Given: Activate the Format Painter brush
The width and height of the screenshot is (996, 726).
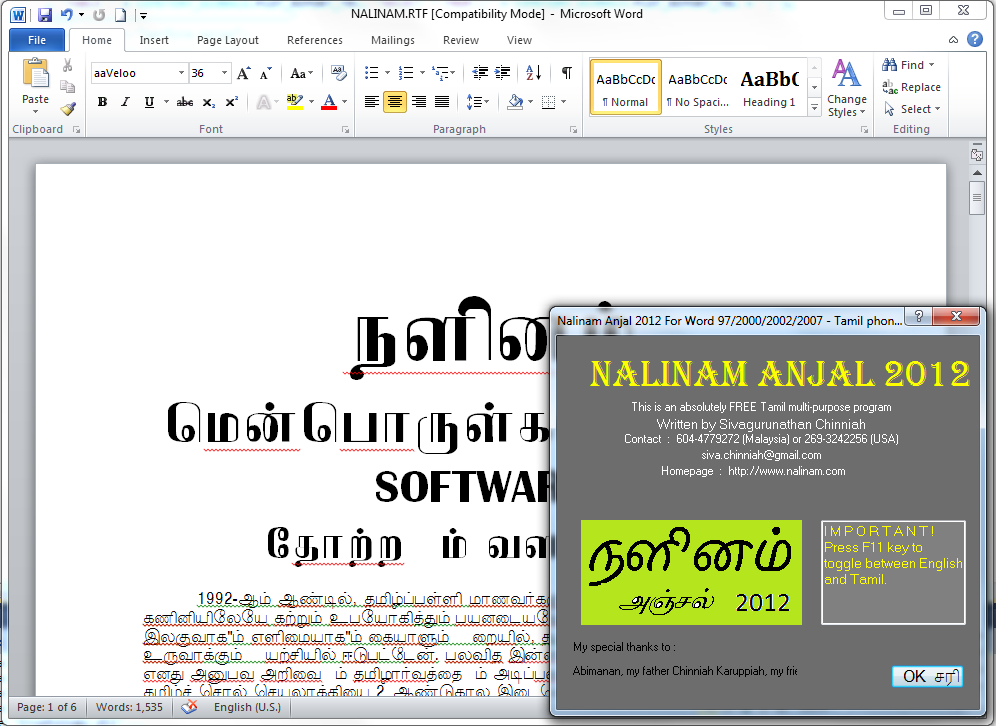Looking at the screenshot, I should tap(67, 109).
